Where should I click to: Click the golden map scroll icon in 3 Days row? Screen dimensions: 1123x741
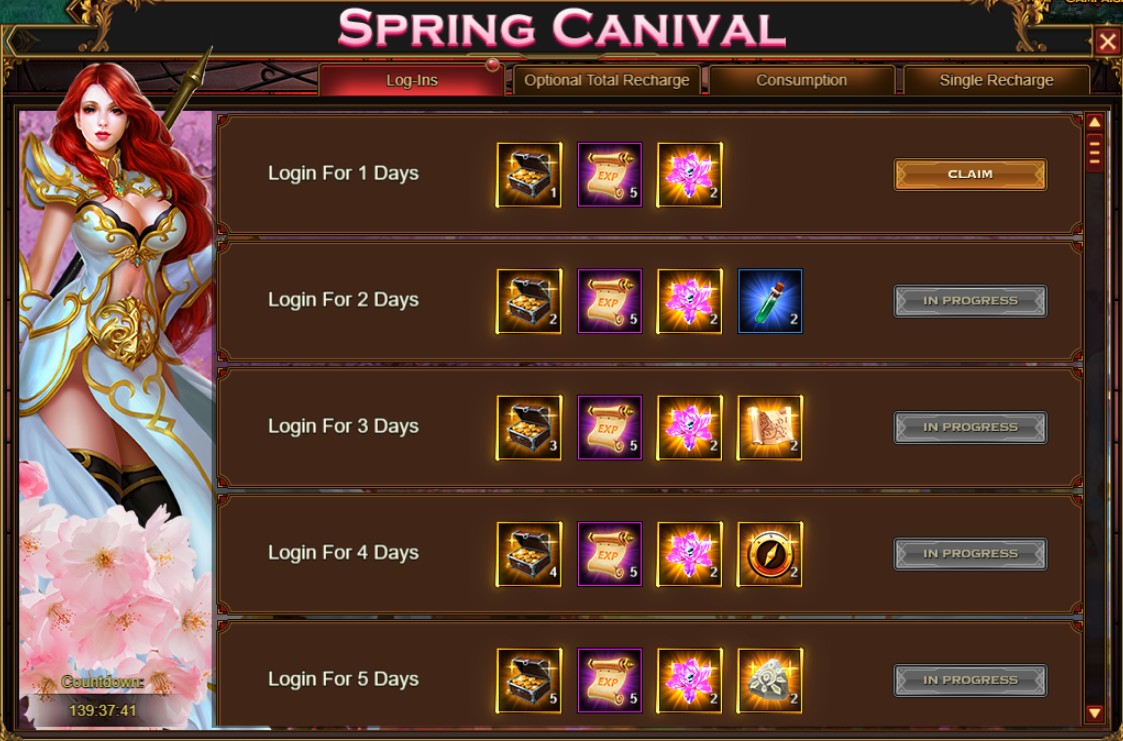coord(770,427)
